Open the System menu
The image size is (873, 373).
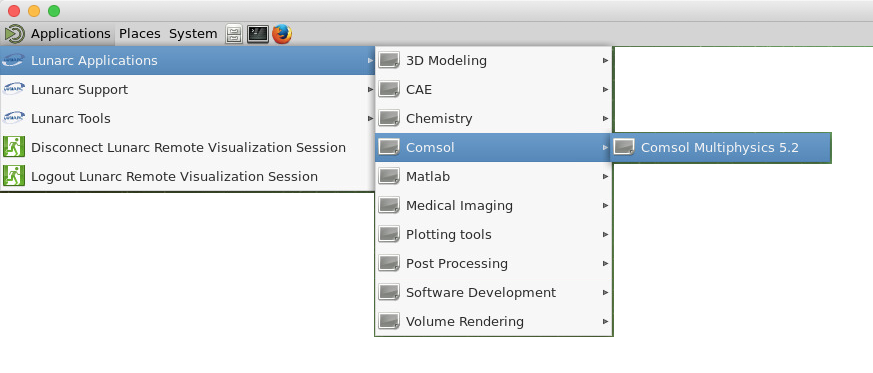(x=193, y=34)
